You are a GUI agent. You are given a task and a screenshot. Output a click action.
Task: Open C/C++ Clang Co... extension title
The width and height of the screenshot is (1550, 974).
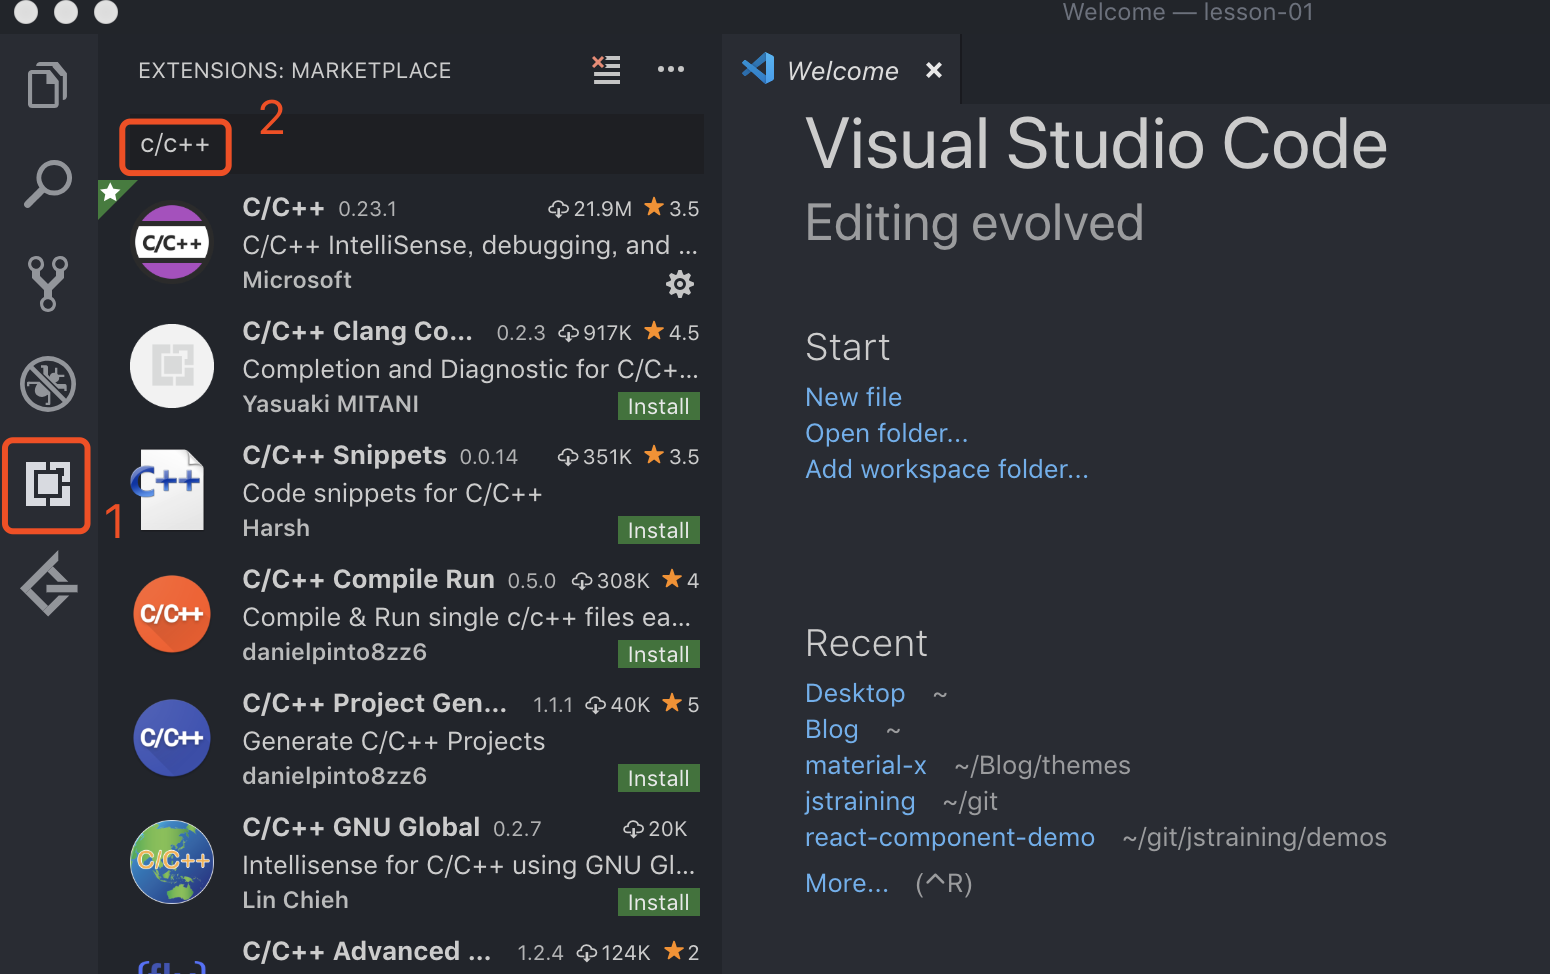click(x=357, y=331)
